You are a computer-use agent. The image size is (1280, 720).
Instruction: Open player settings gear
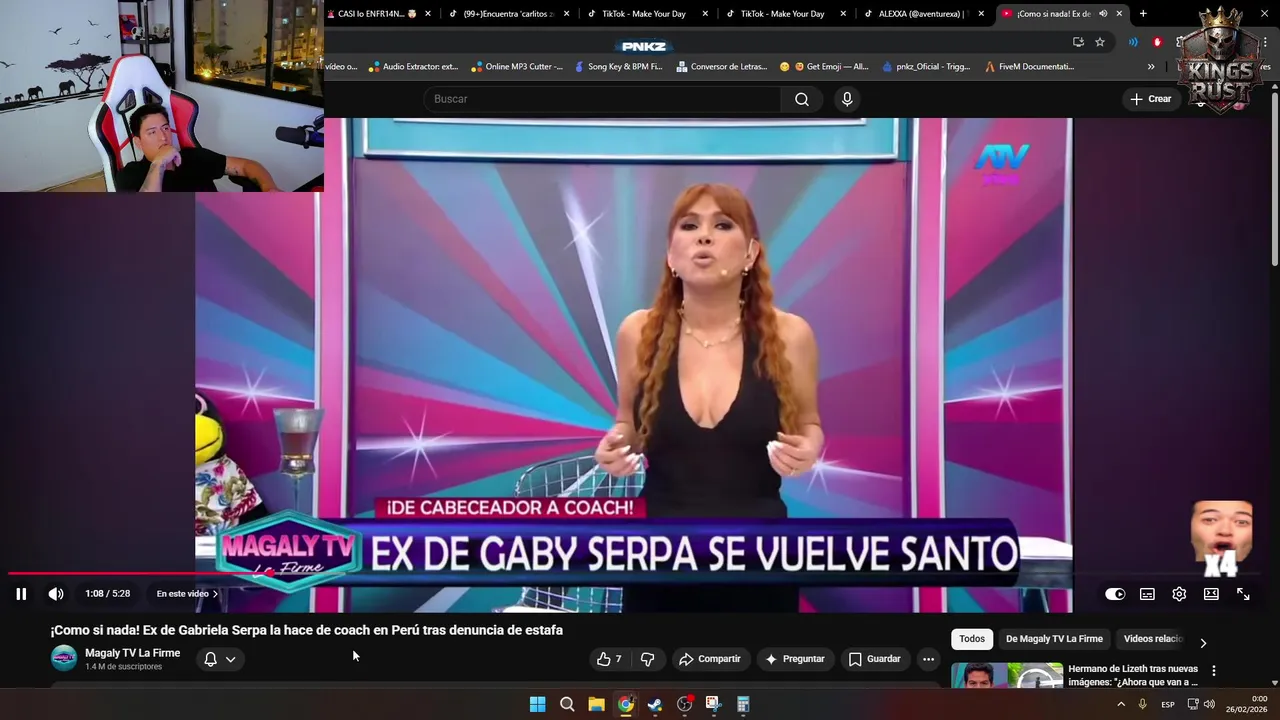pyautogui.click(x=1179, y=594)
